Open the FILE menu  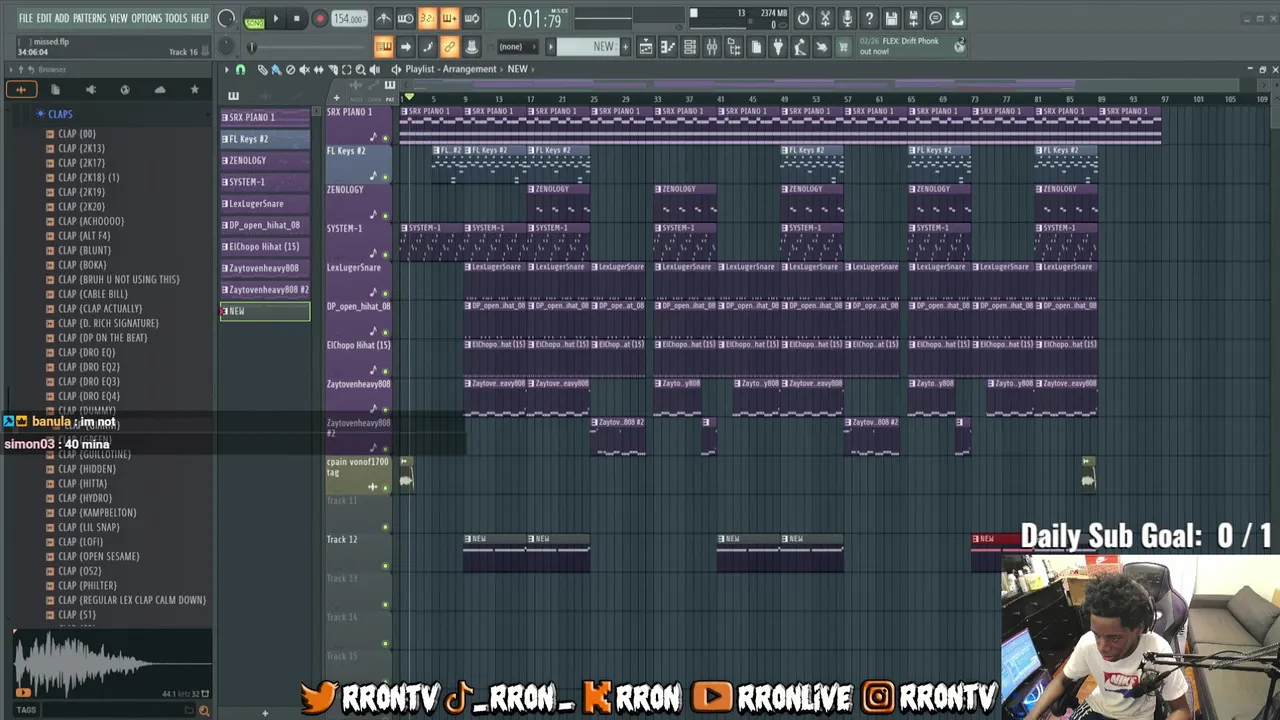coord(25,18)
